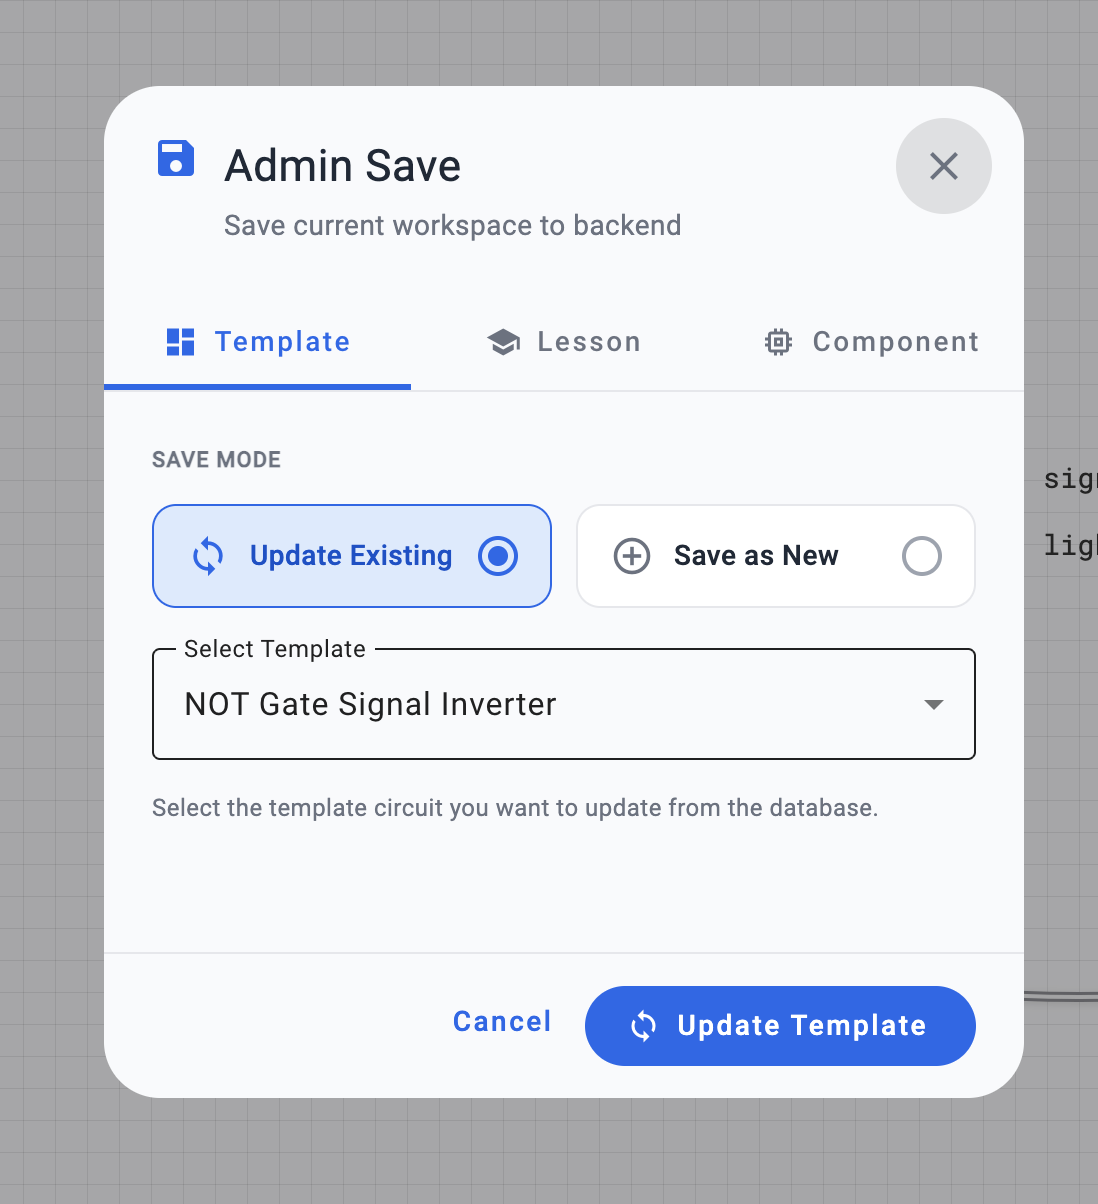Image resolution: width=1098 pixels, height=1204 pixels.
Task: Click the Save as New plus icon
Action: 632,556
